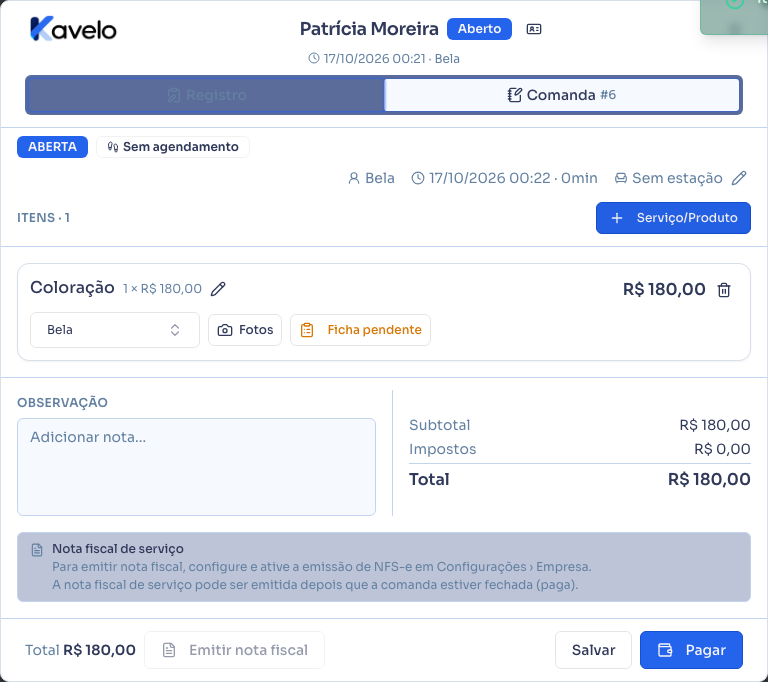Click the Bela attendant label with person icon
The width and height of the screenshot is (768, 682).
tap(371, 178)
